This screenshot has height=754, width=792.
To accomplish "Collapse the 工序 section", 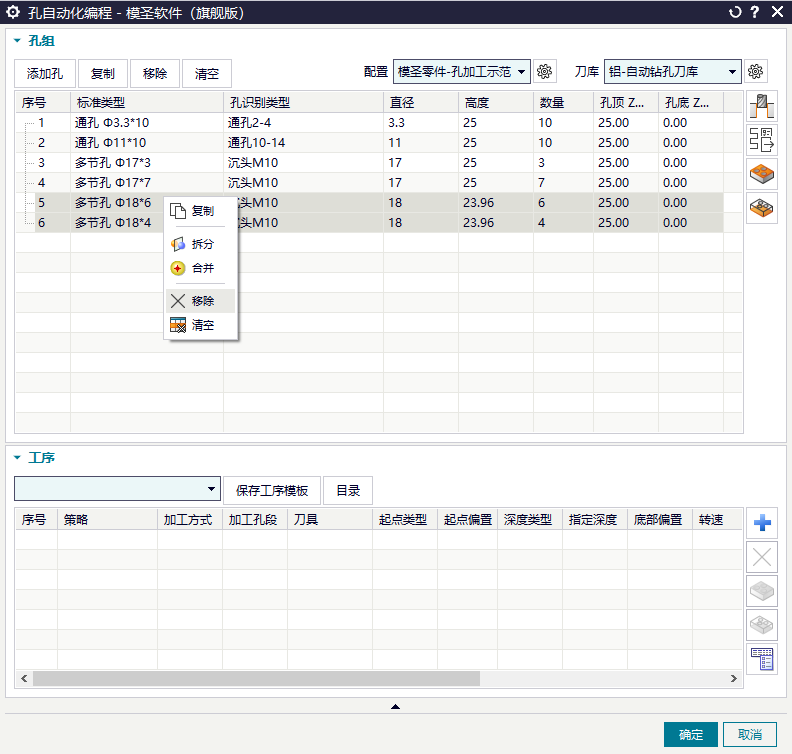I will (17, 458).
